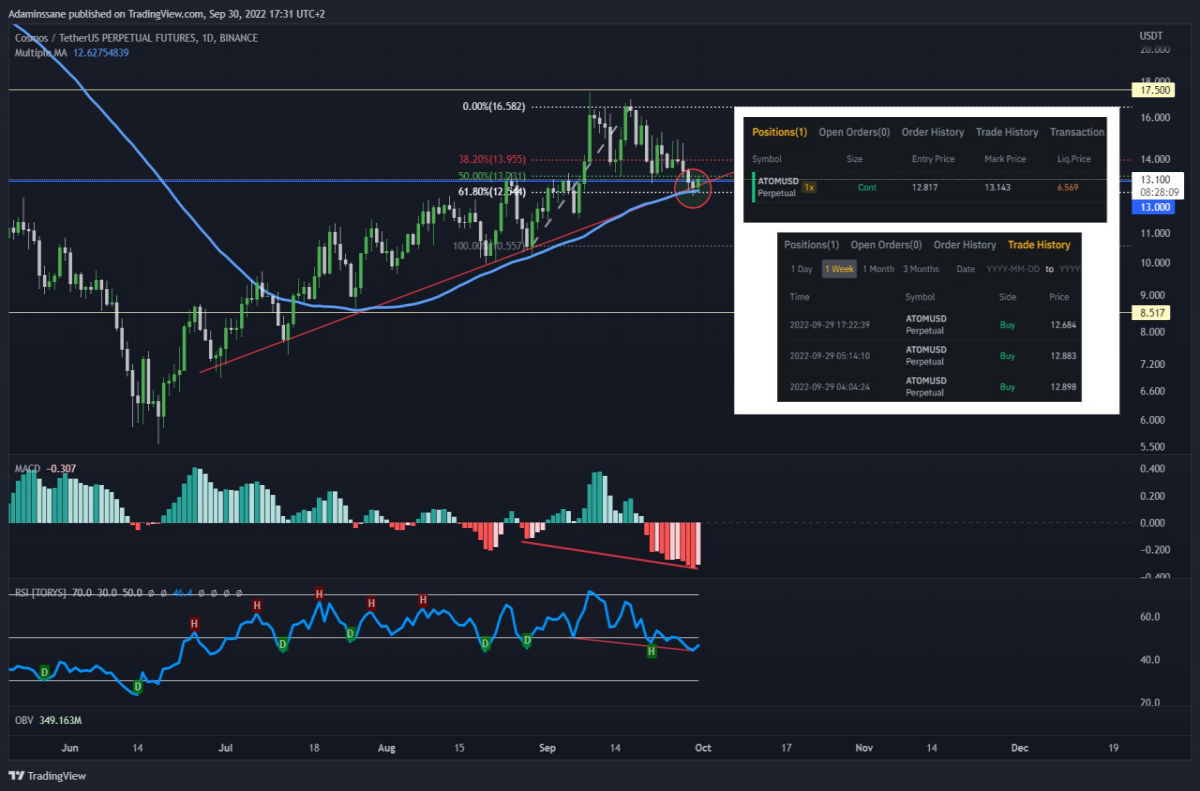Screen dimensions: 1200x791
Task: Click the Cont size value in positions
Action: point(868,187)
